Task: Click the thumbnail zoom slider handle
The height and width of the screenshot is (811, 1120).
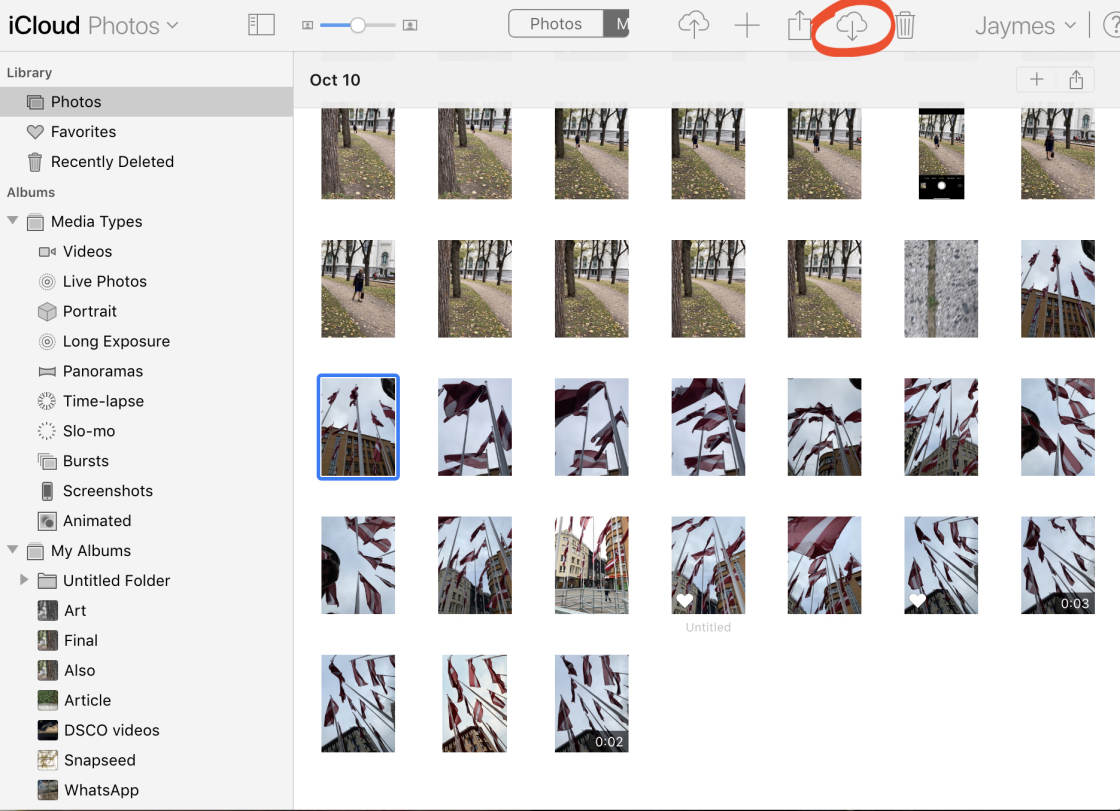Action: (357, 25)
